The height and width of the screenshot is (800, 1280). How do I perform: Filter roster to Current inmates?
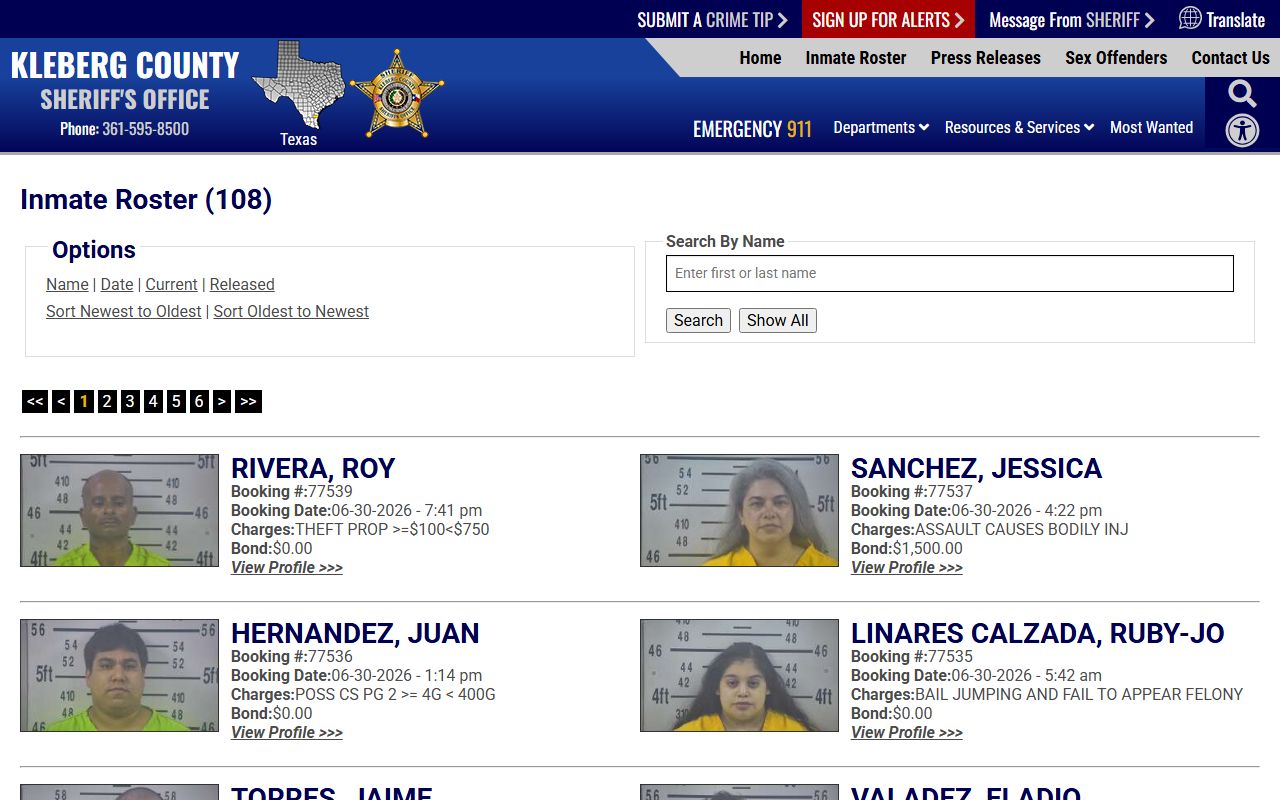(x=171, y=284)
